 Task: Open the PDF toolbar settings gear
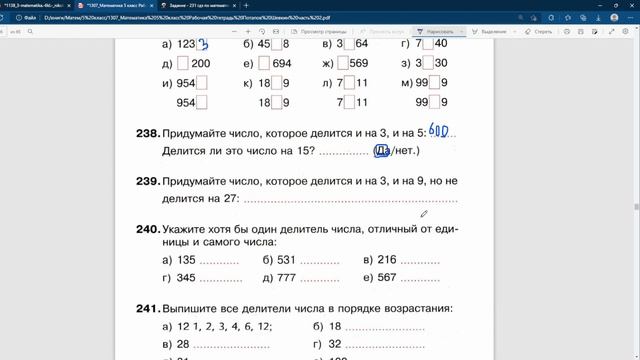coord(625,31)
